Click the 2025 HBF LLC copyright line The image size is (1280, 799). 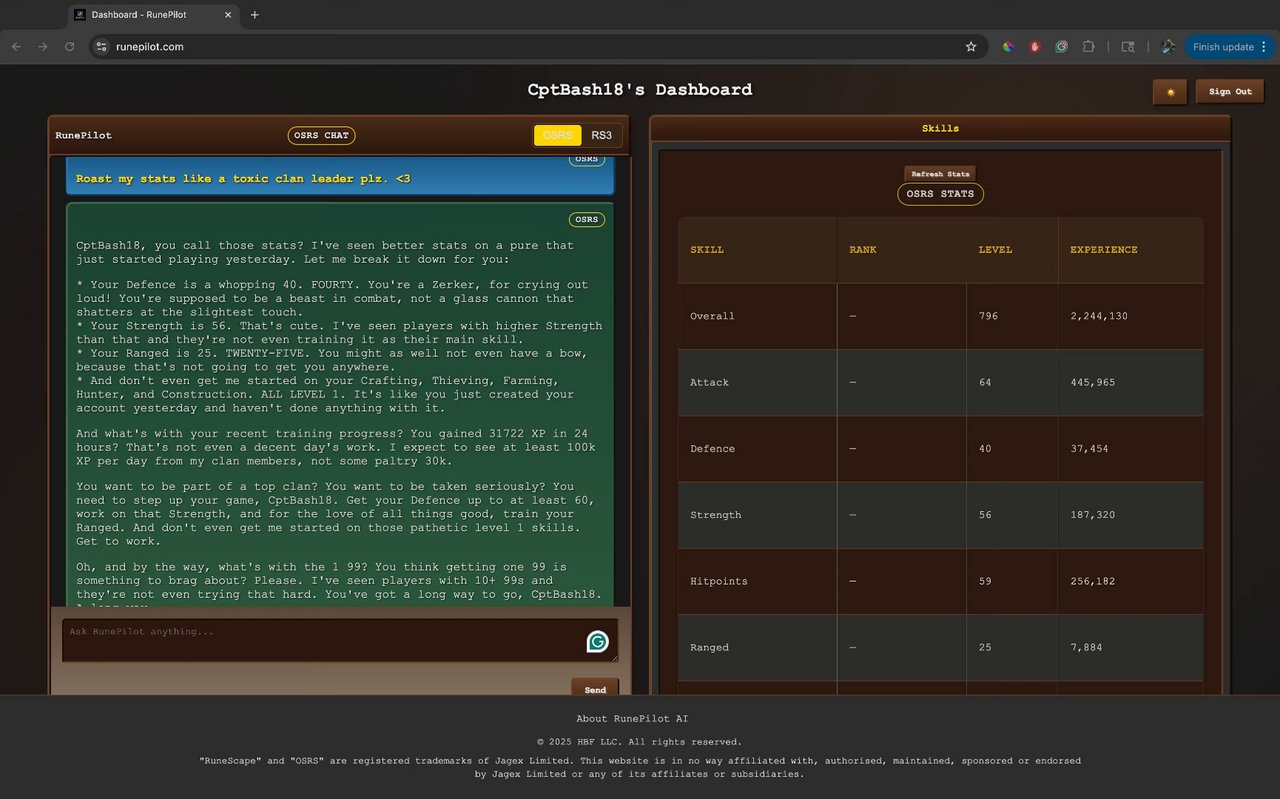640,742
